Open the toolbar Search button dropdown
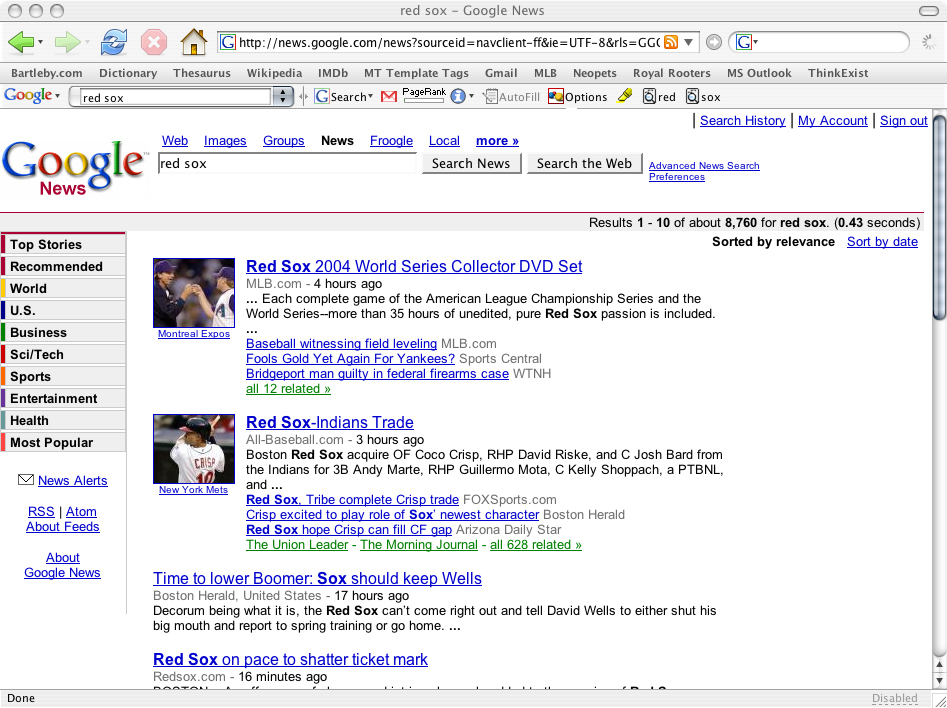This screenshot has width=947, height=708. [x=370, y=97]
